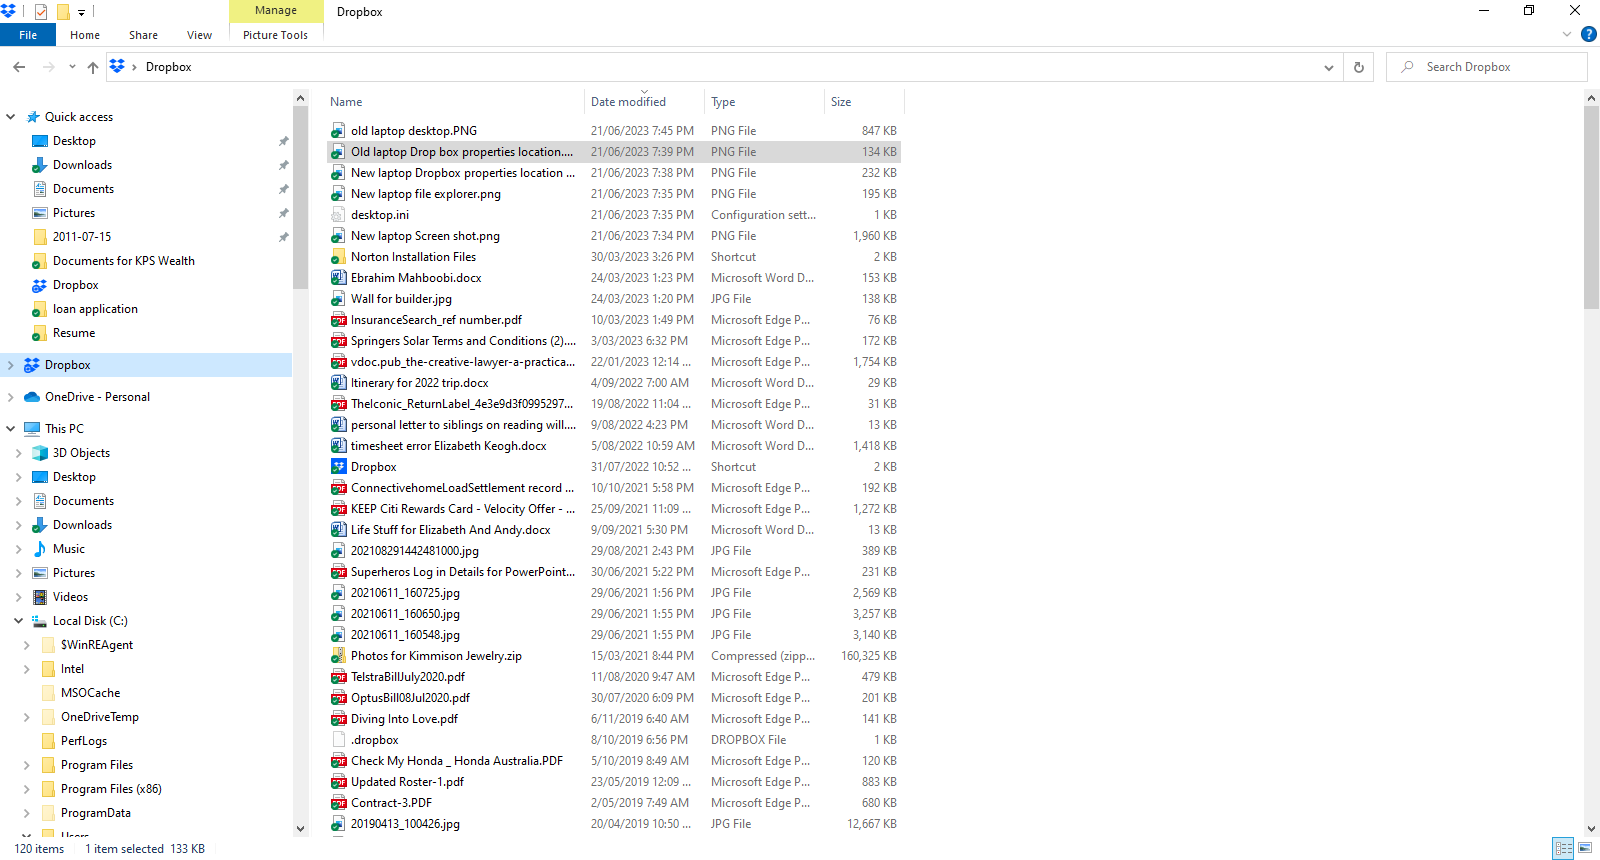This screenshot has width=1600, height=860.
Task: Select Documents for KPS Wealth folder
Action: (123, 261)
